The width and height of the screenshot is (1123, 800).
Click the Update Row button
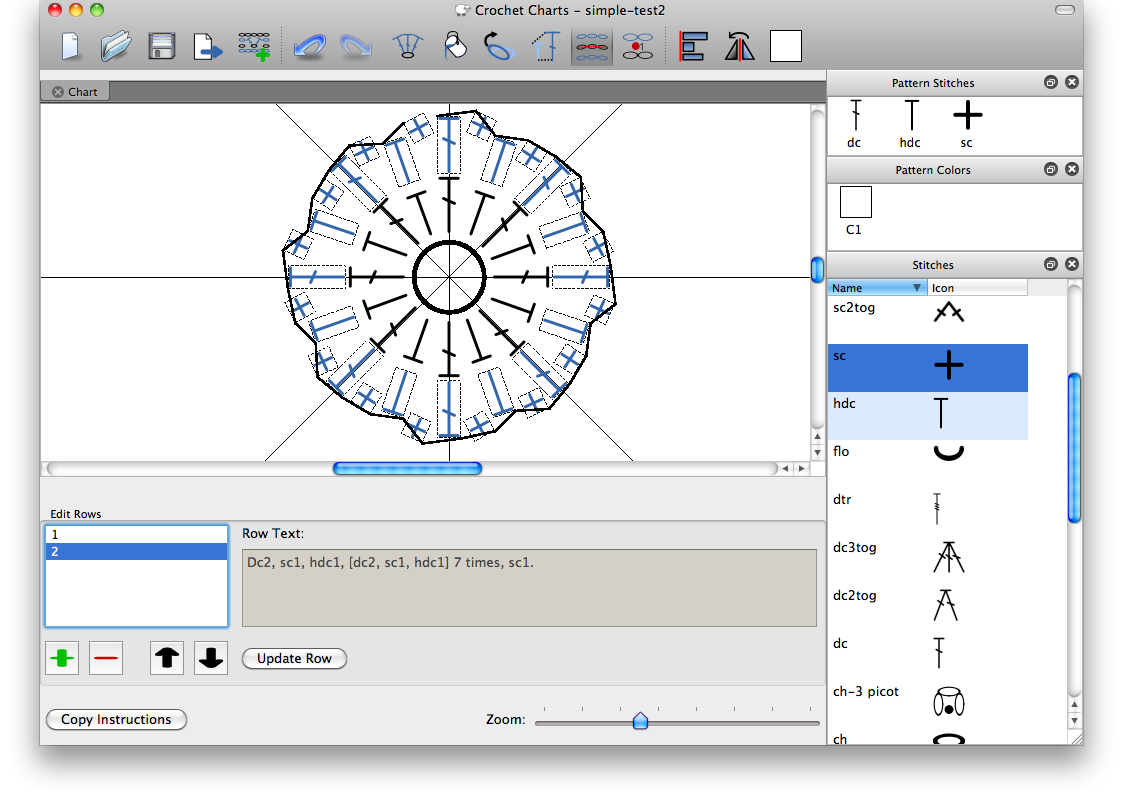(294, 658)
